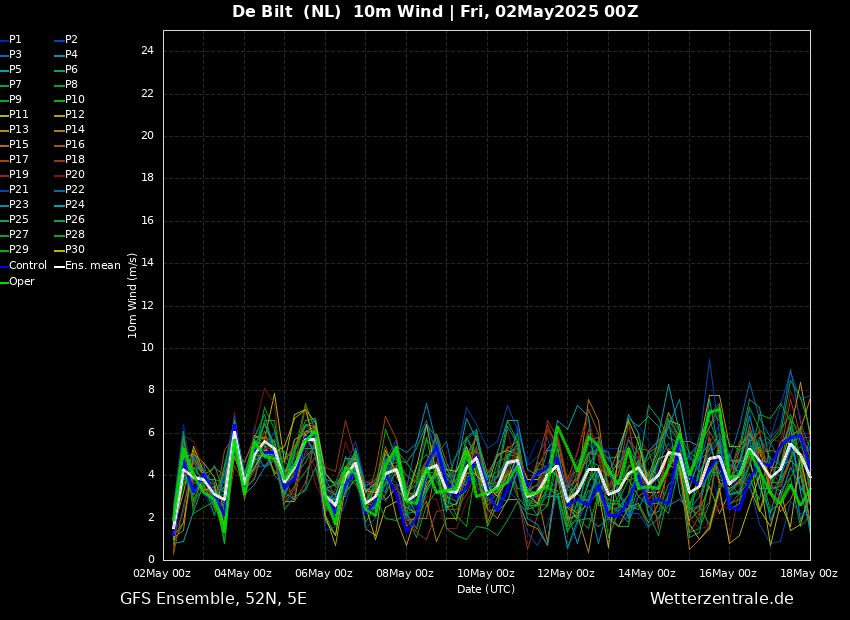
Task: Click the P2 legend entry
Action: click(71, 40)
